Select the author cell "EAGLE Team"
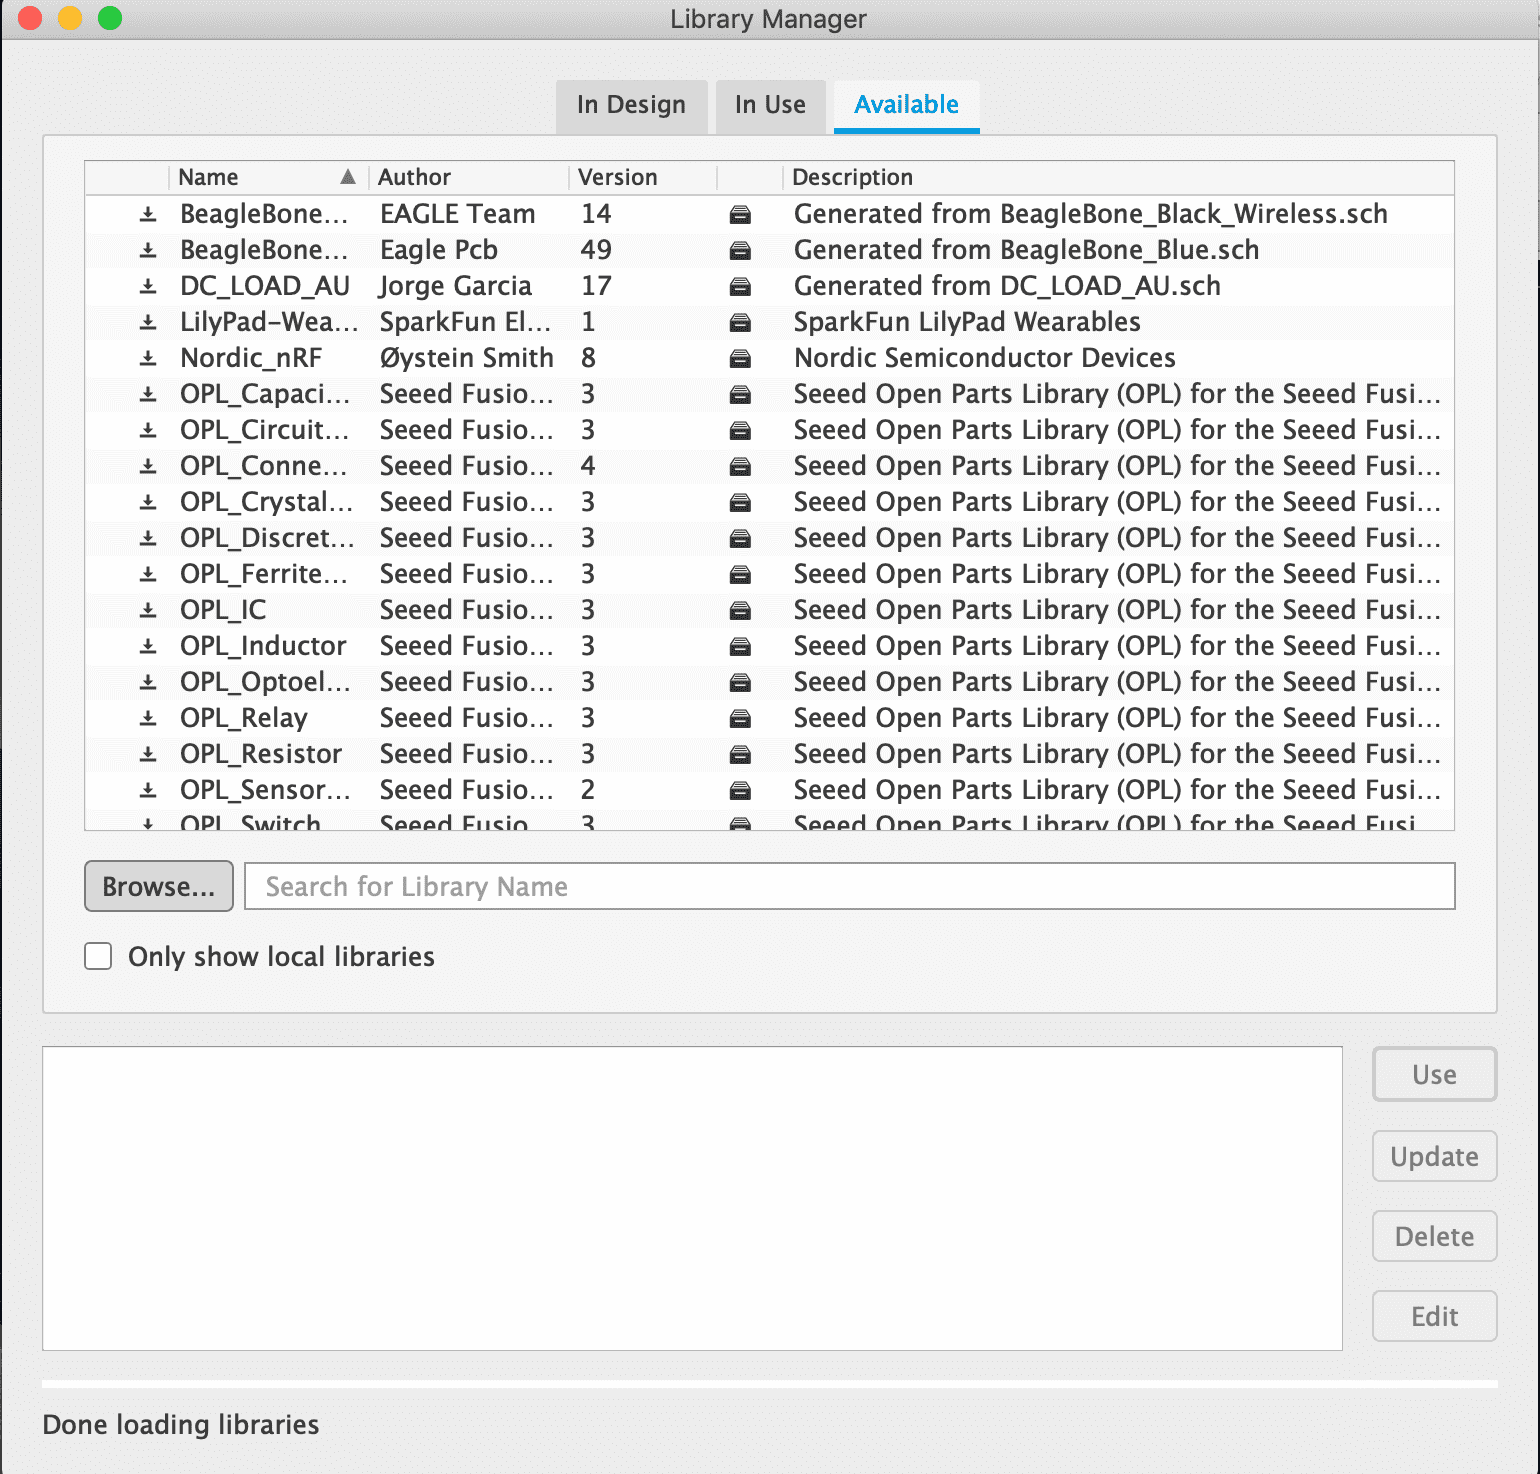The width and height of the screenshot is (1540, 1474). click(458, 214)
